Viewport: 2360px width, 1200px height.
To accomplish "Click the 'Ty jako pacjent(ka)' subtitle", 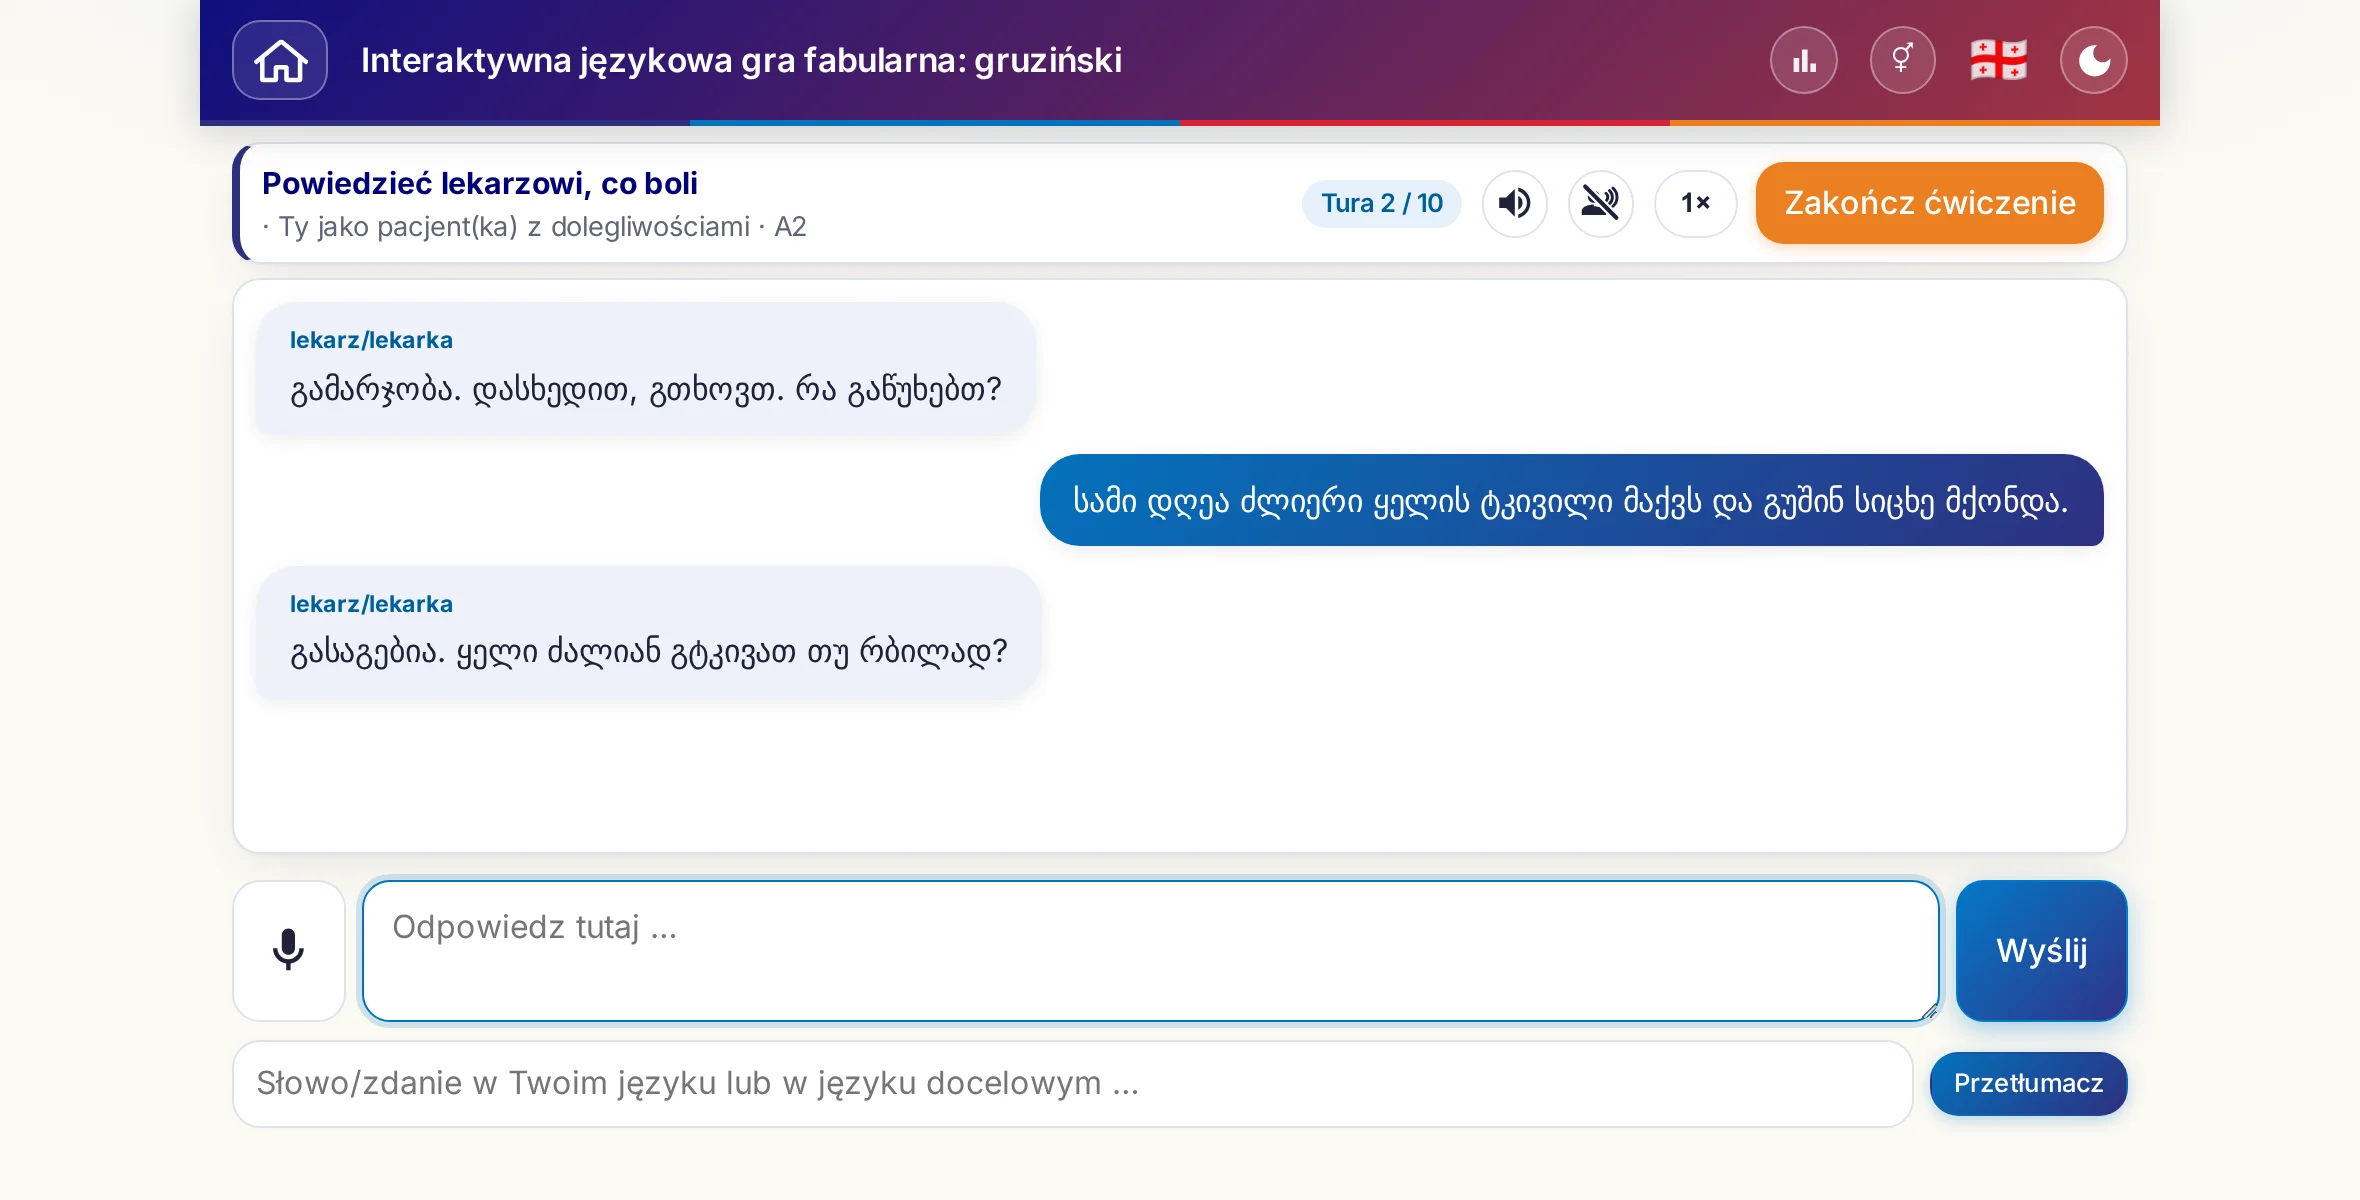I will (x=534, y=227).
